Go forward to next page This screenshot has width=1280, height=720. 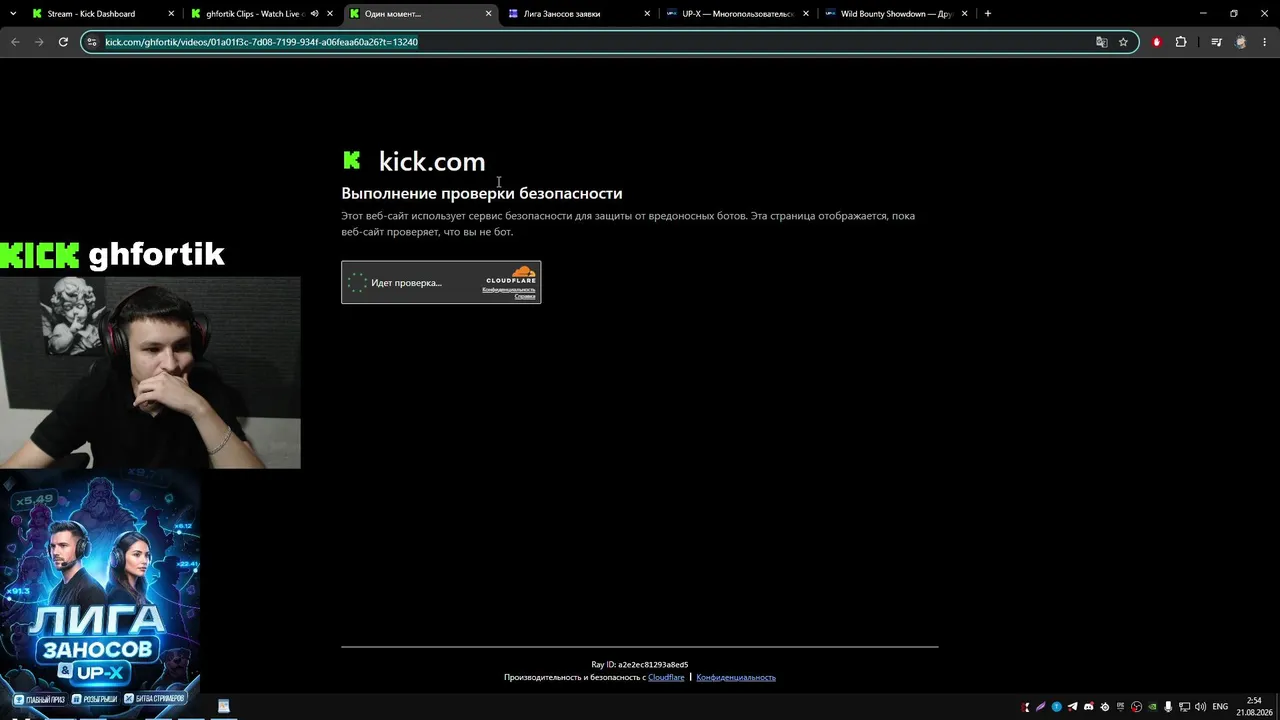pyautogui.click(x=39, y=42)
